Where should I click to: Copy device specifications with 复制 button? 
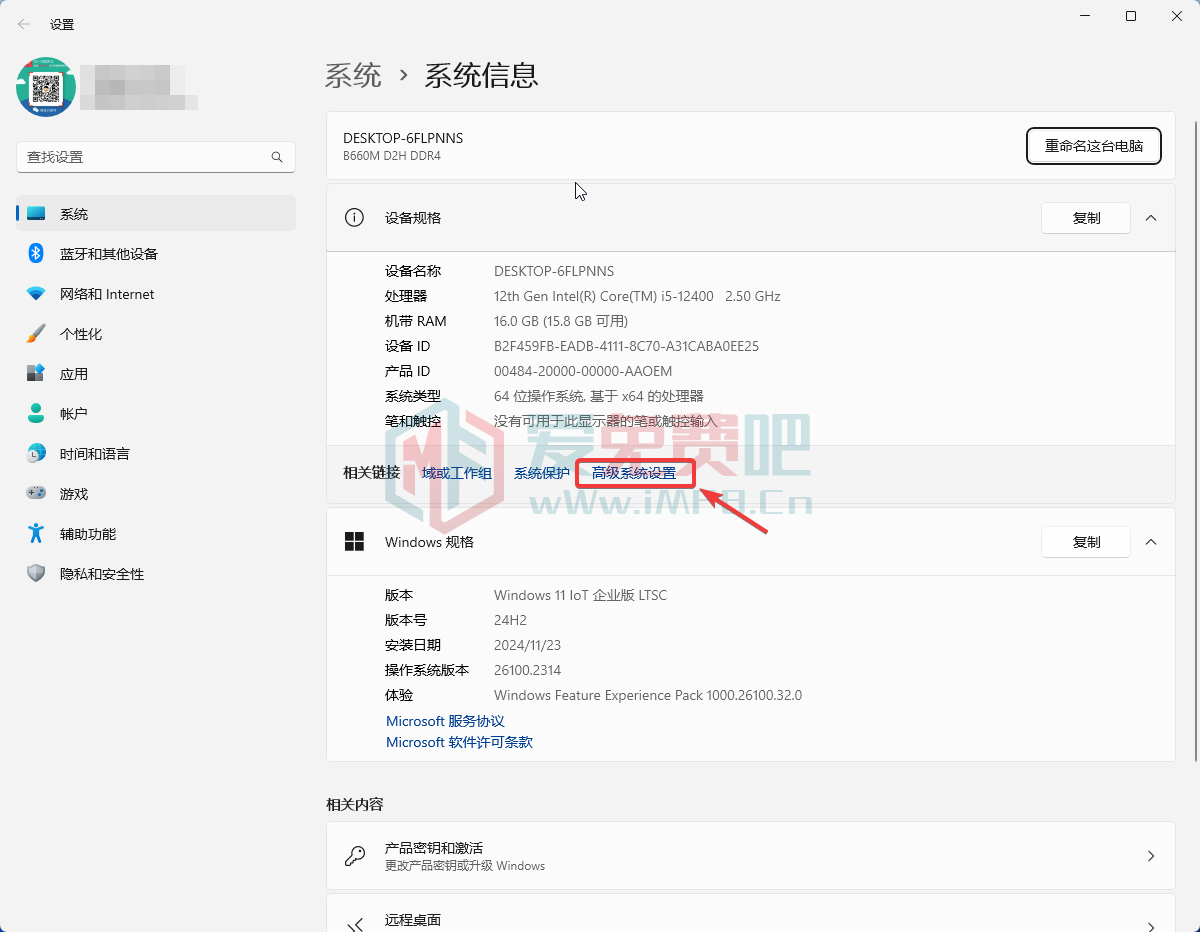click(x=1086, y=218)
